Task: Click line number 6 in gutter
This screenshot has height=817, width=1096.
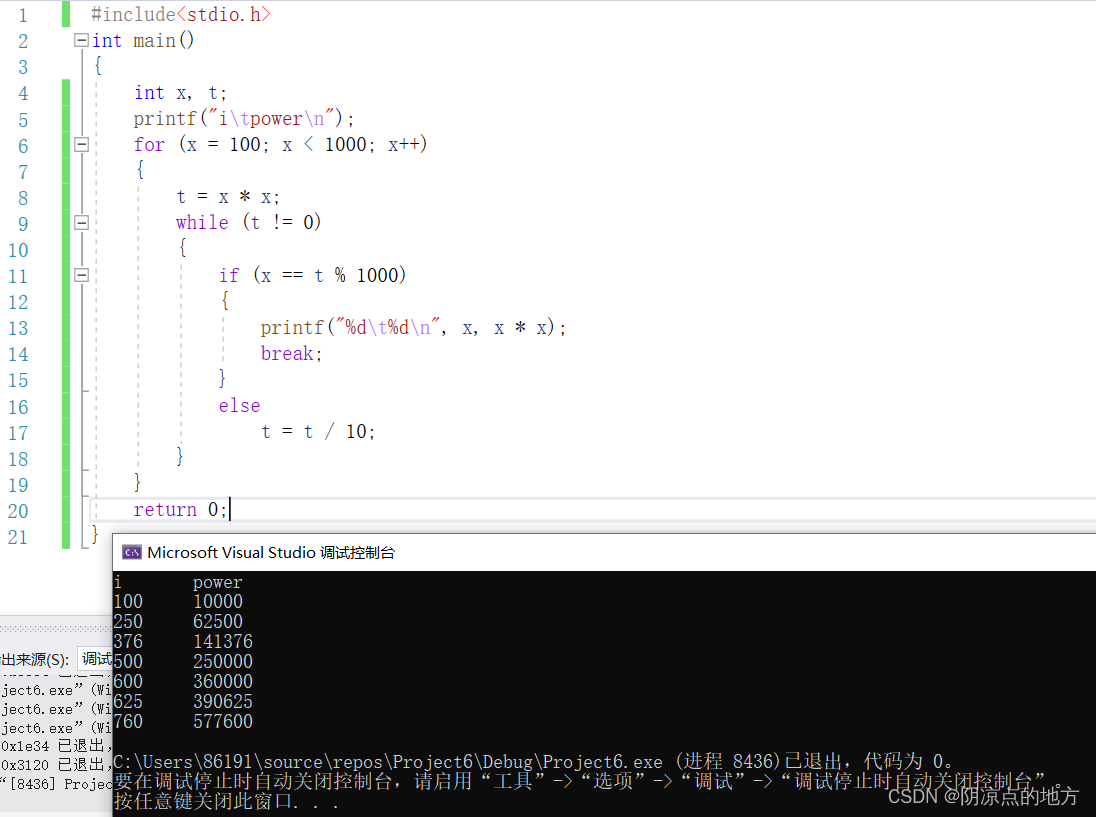Action: (x=23, y=146)
